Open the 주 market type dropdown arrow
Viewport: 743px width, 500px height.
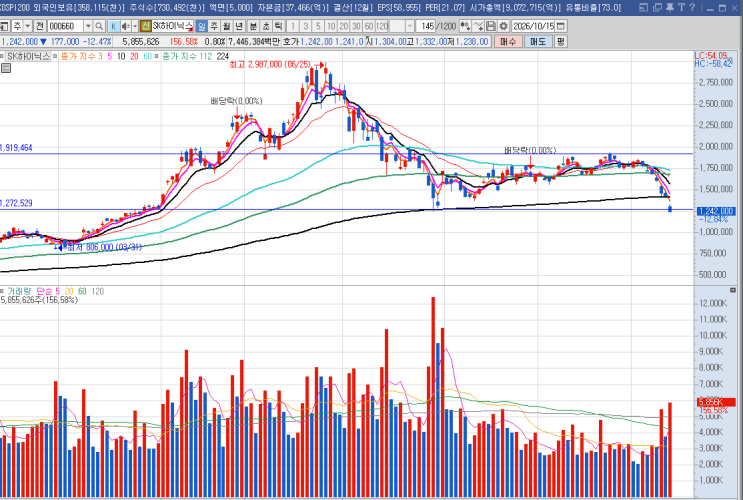(x=28, y=26)
